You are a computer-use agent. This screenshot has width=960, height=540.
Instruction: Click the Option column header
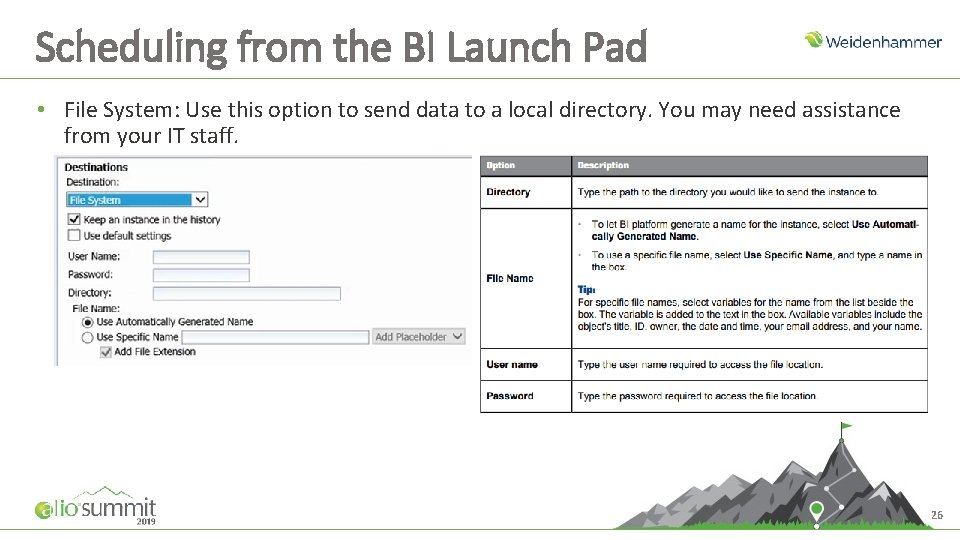tap(501, 165)
